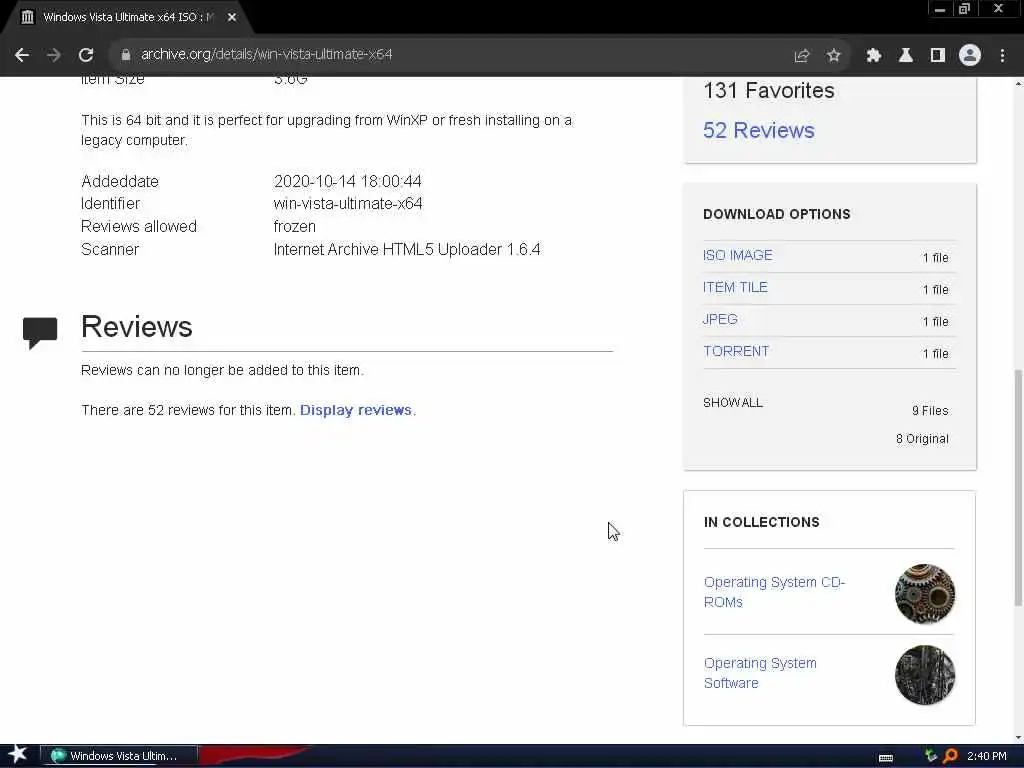Open the 52 Reviews link

pos(758,130)
